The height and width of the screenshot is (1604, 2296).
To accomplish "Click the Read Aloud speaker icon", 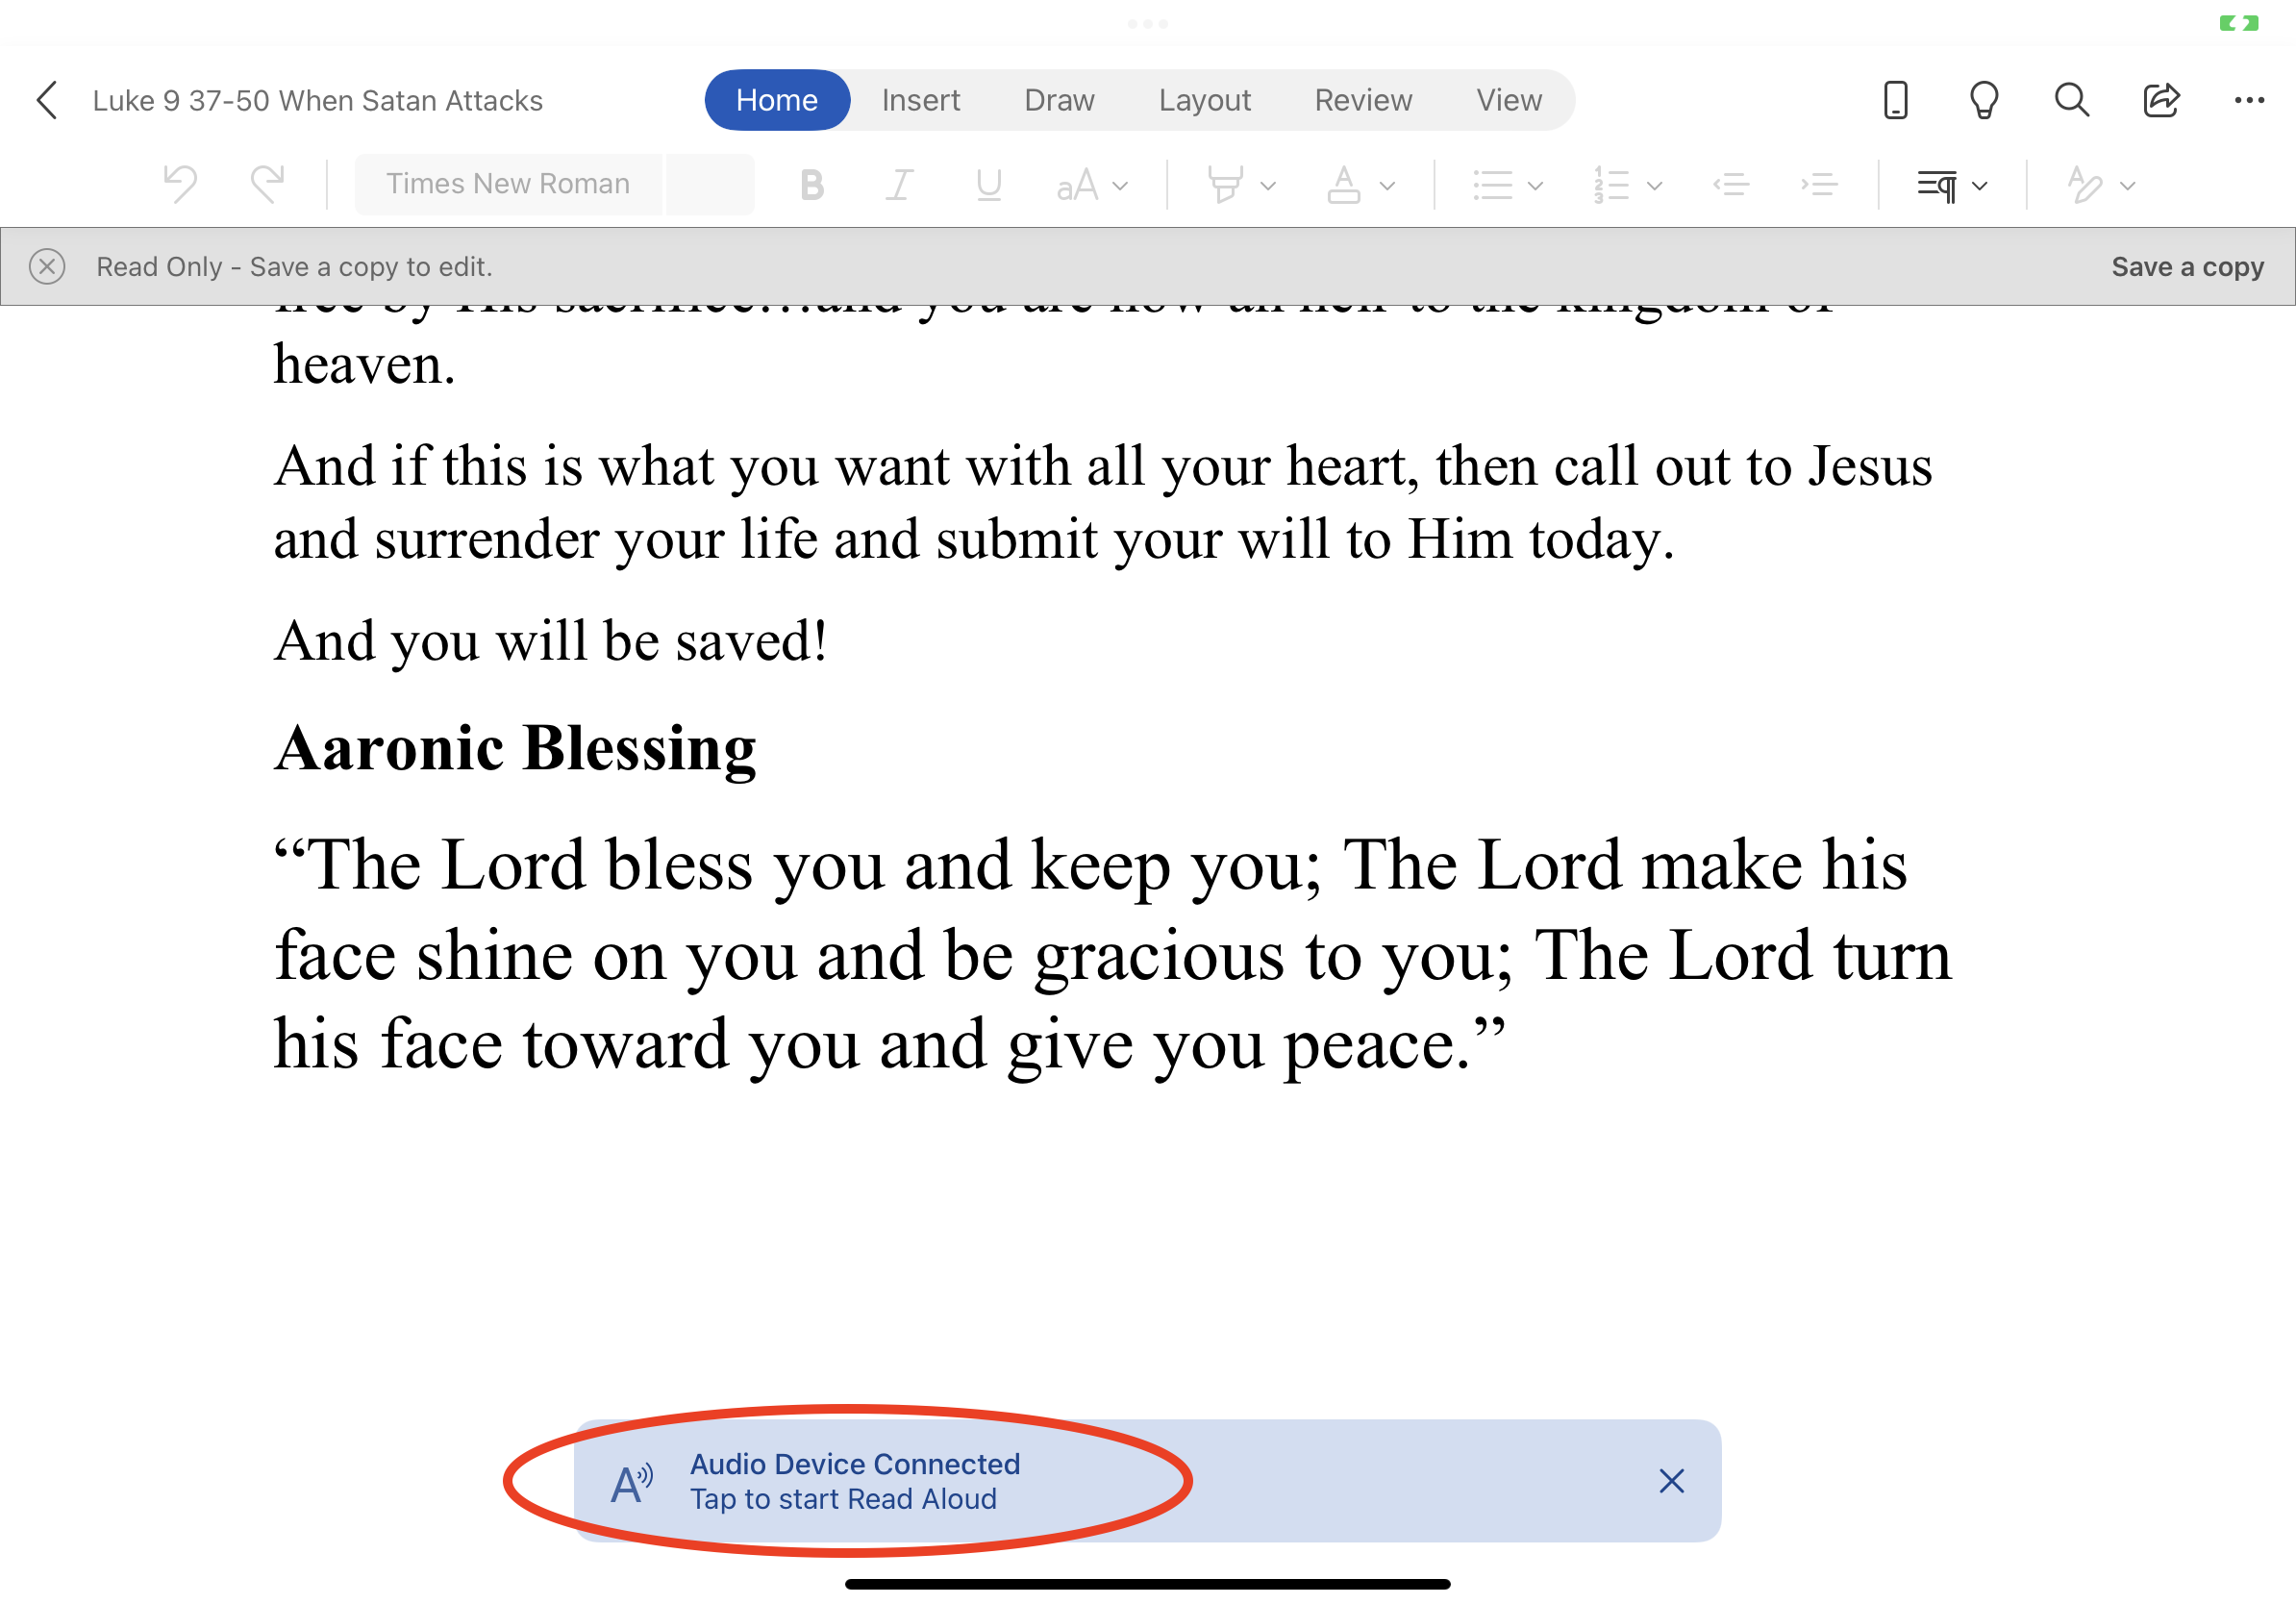I will click(632, 1482).
